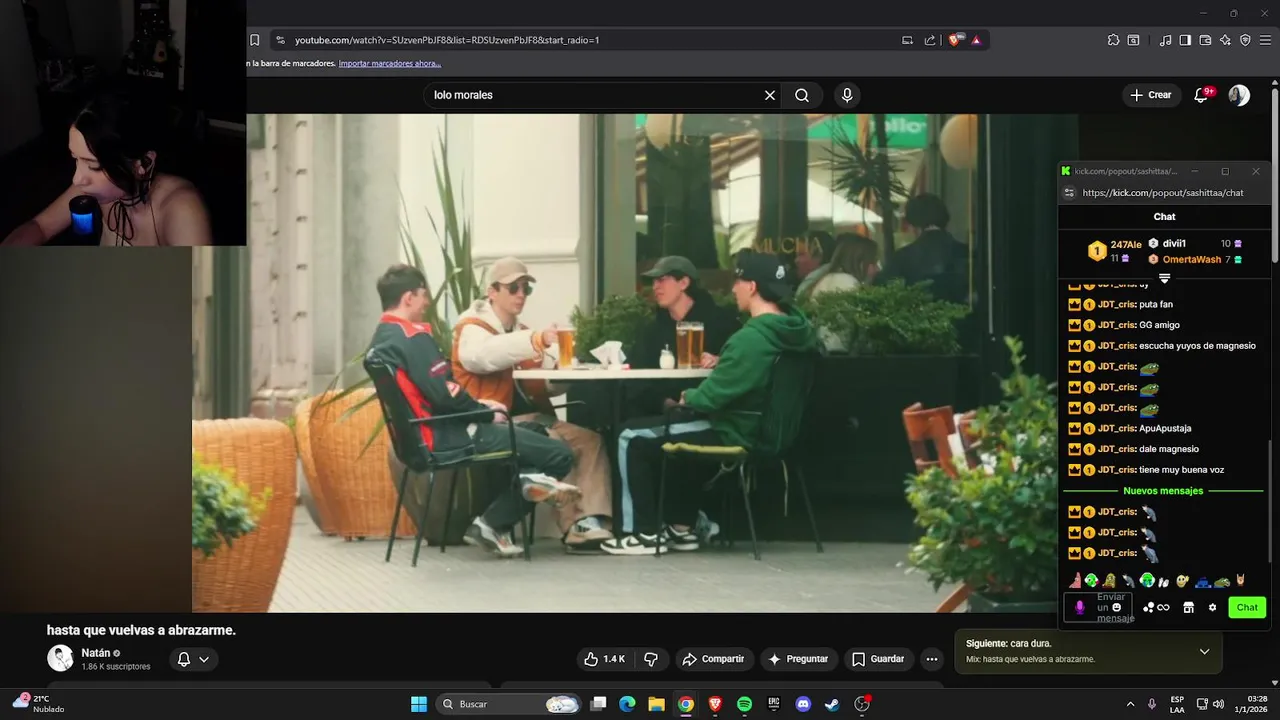Screen dimensions: 1280x720
Task: Click Kick popout site info icon
Action: 1068,193
